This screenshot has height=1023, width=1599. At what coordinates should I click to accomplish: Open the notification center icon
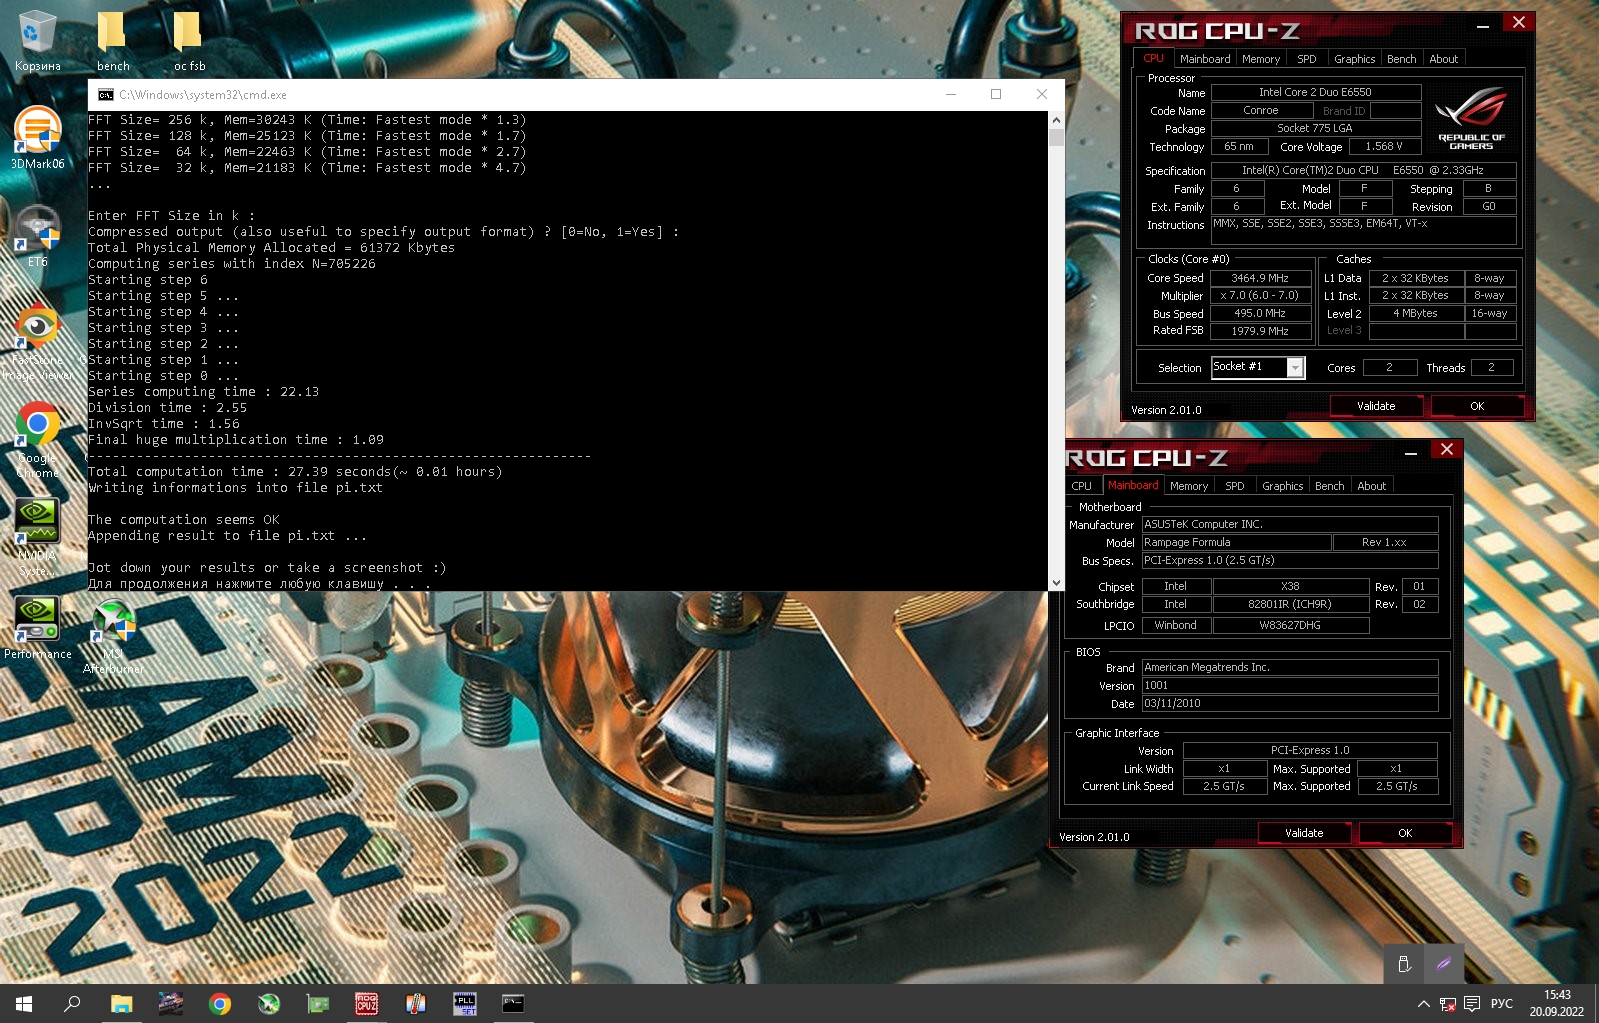1472,1004
